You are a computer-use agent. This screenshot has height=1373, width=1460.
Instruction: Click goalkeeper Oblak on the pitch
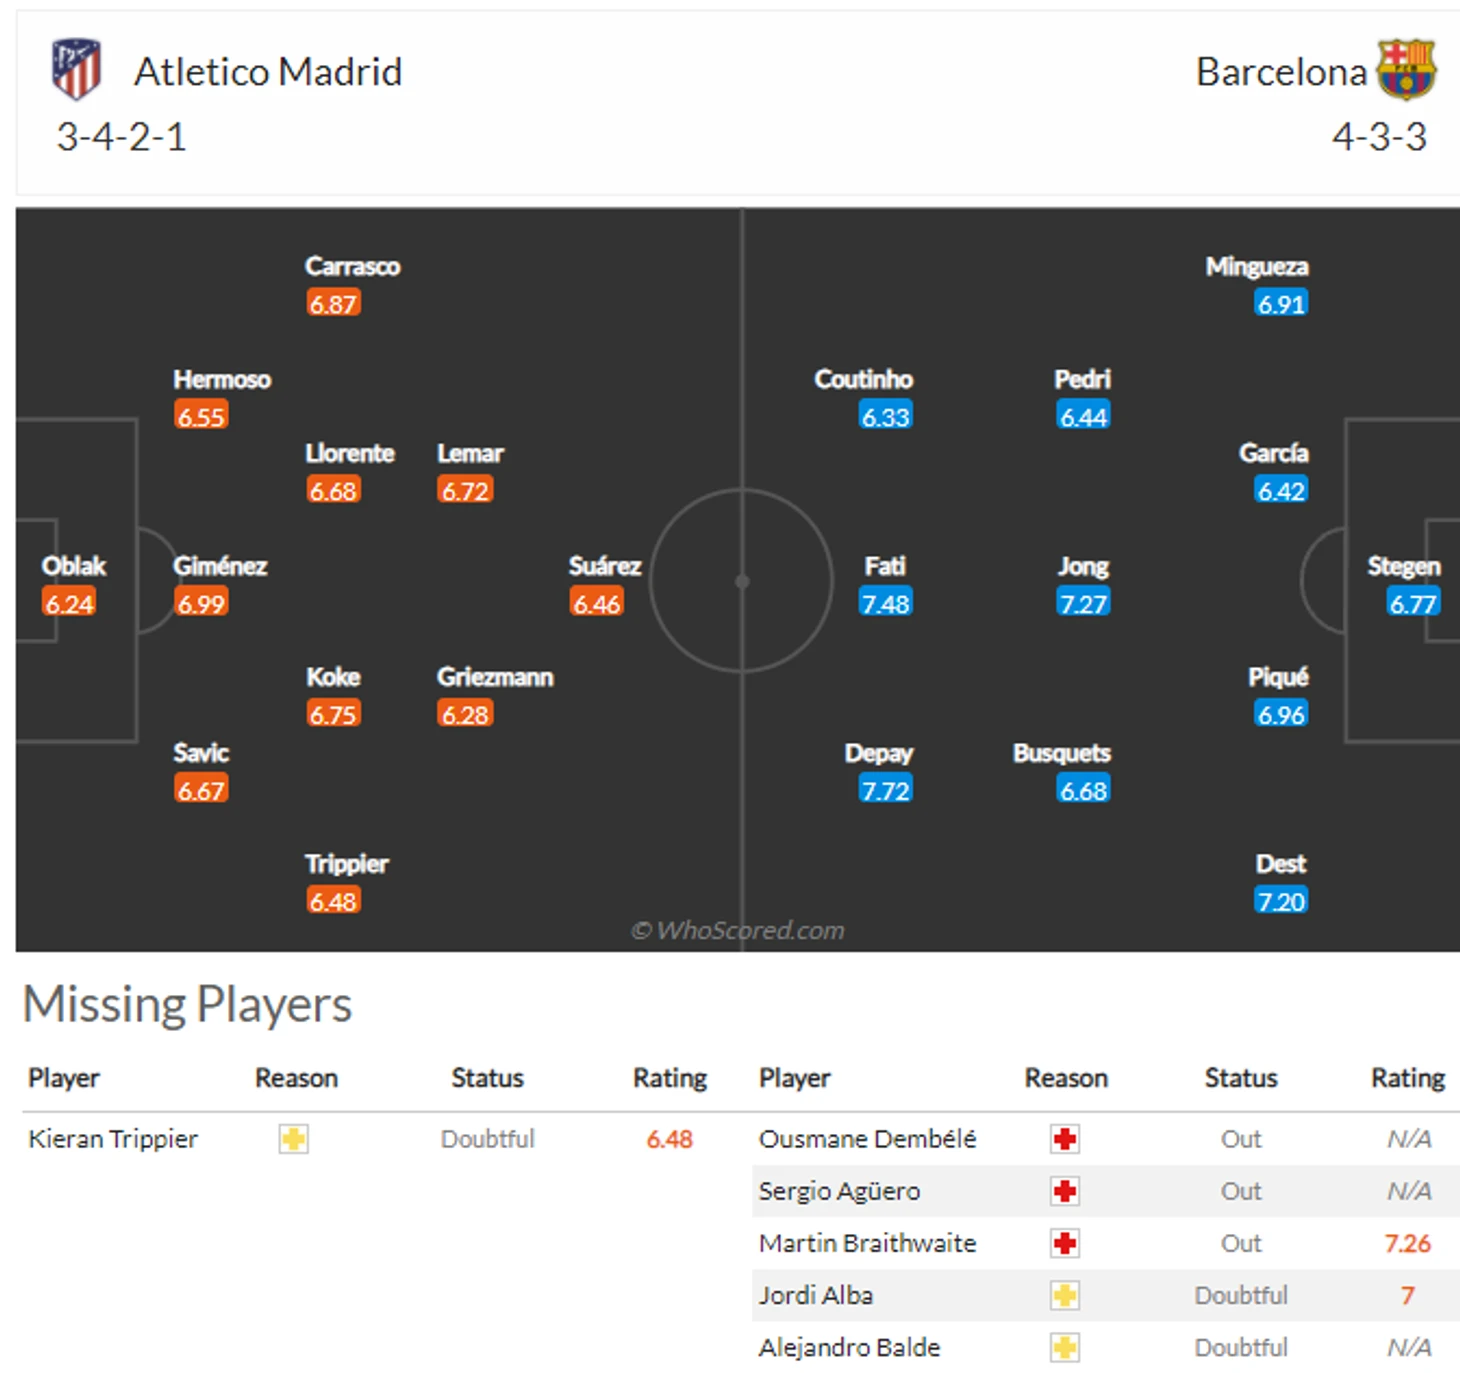pyautogui.click(x=73, y=567)
